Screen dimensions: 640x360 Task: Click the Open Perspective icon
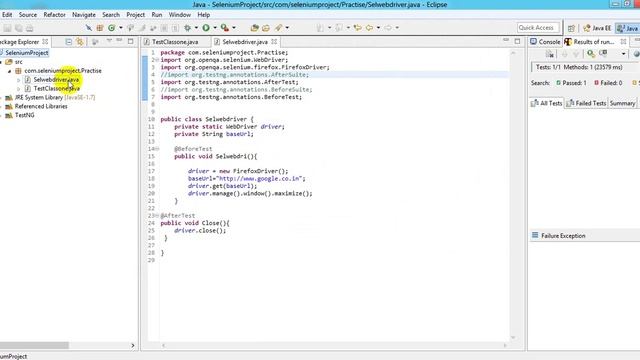(571, 28)
